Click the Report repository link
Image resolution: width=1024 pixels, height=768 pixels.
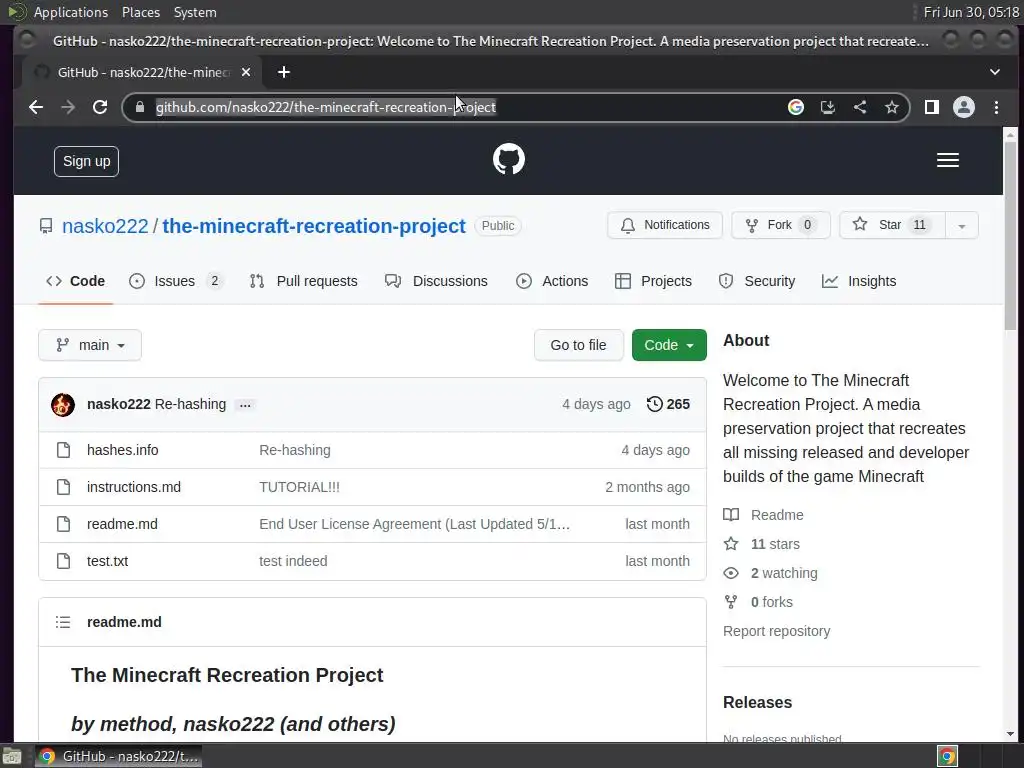(x=776, y=632)
